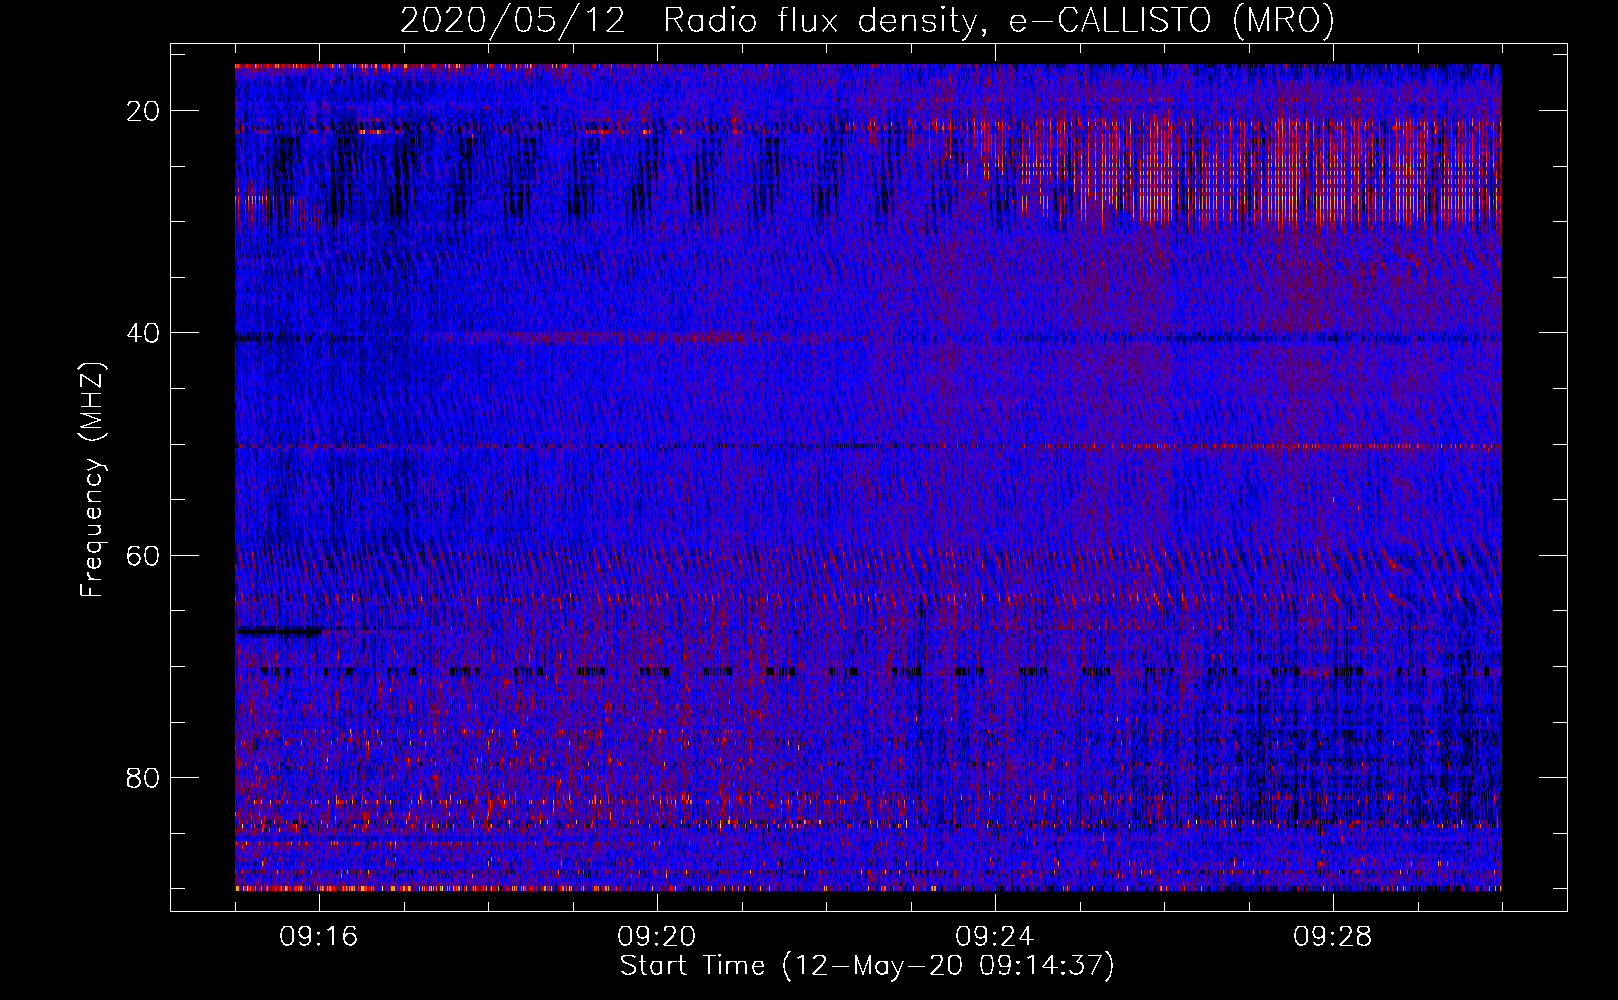The height and width of the screenshot is (1000, 1618).
Task: Click the time tick label "09:28"
Action: coord(1333,936)
